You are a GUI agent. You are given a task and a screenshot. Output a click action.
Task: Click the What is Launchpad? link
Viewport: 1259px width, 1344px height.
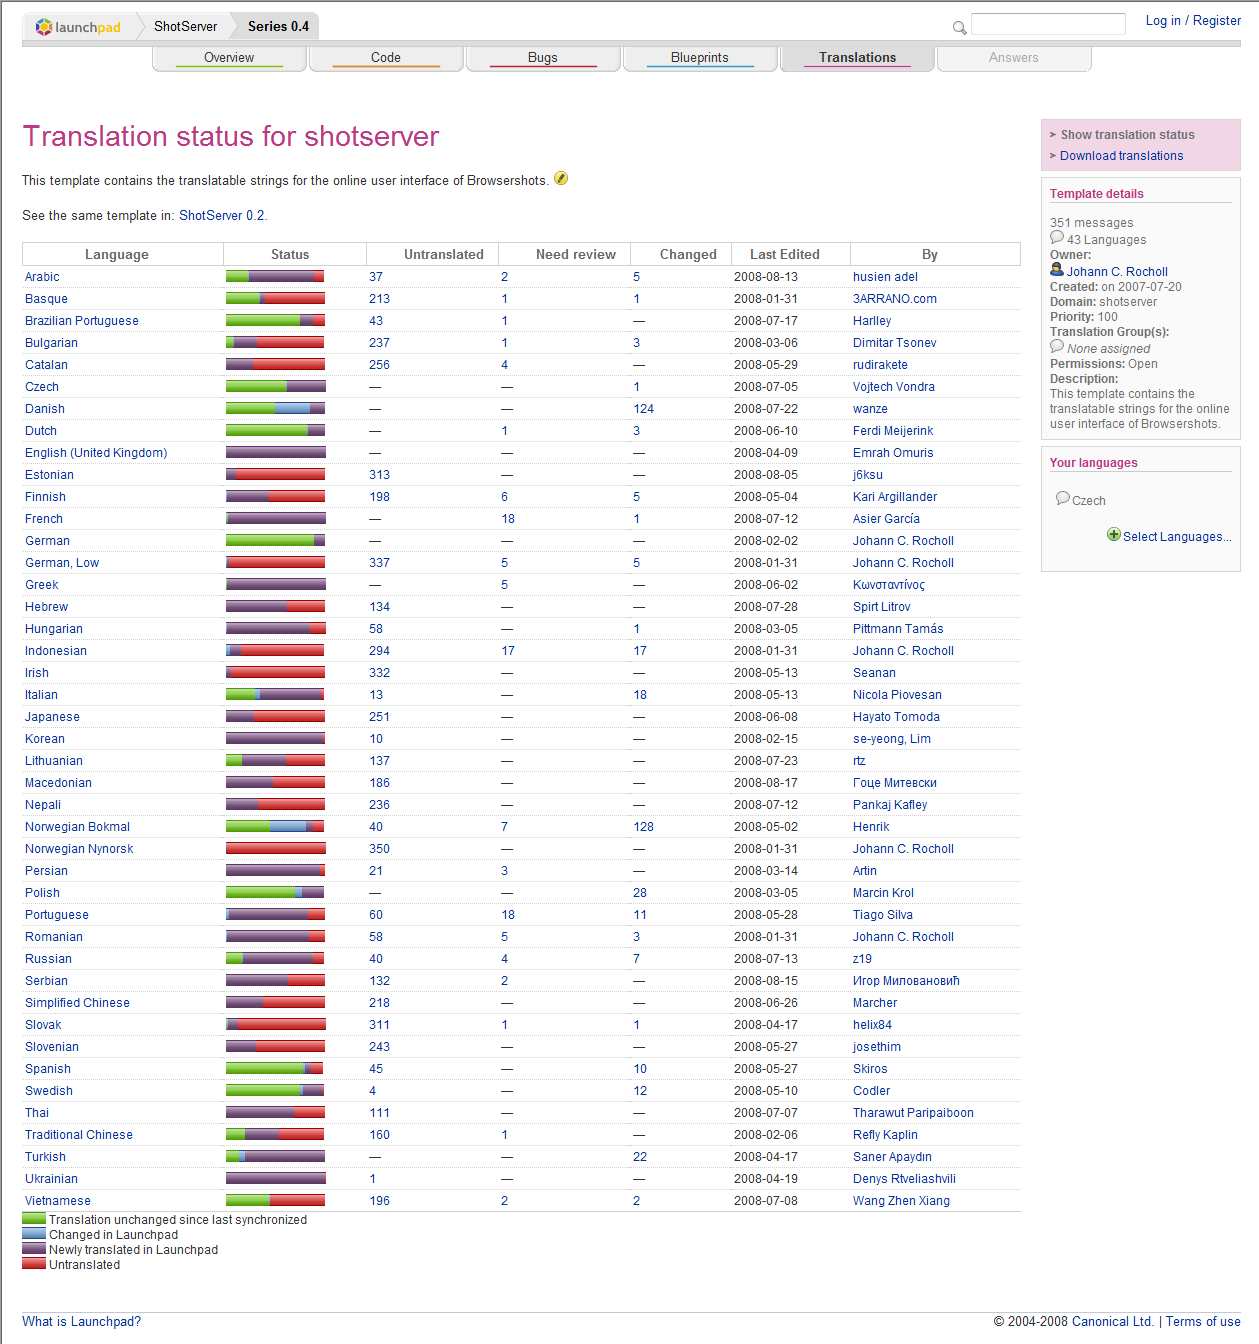tap(81, 1322)
